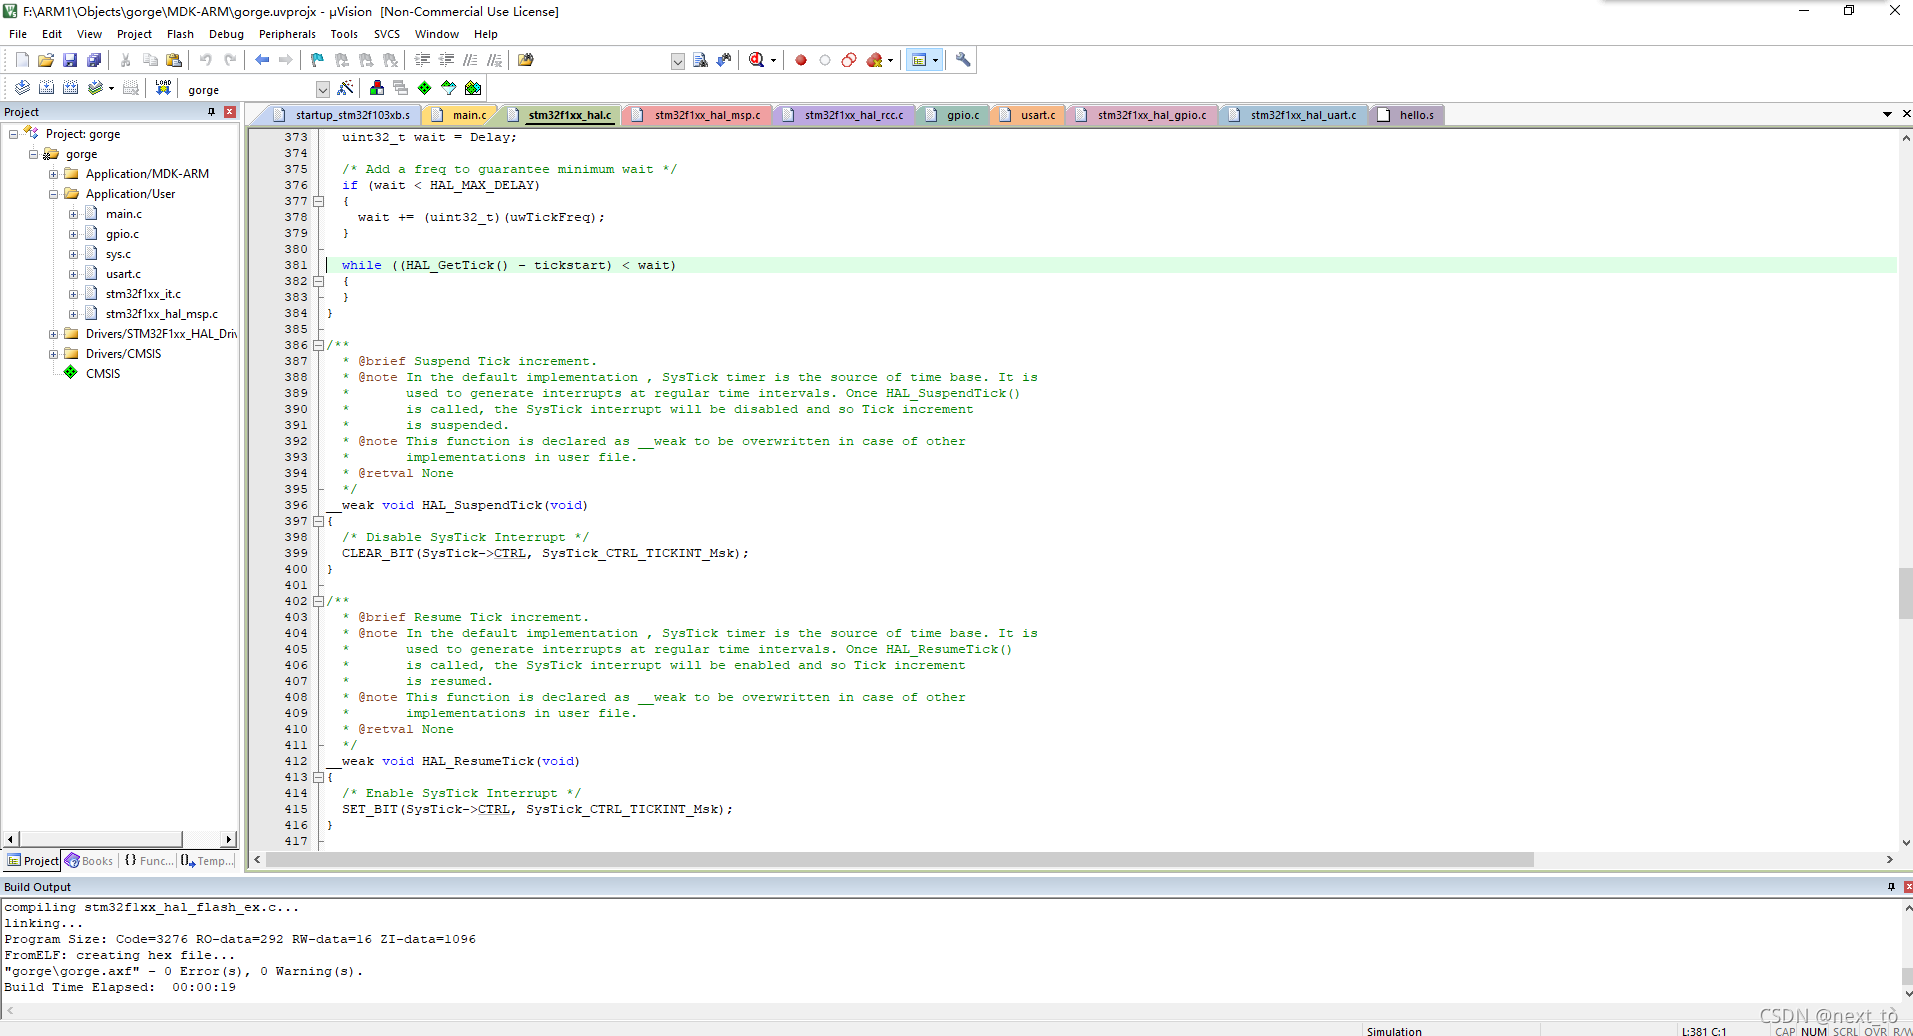This screenshot has width=1913, height=1036.
Task: Open the Flash menu
Action: (180, 34)
